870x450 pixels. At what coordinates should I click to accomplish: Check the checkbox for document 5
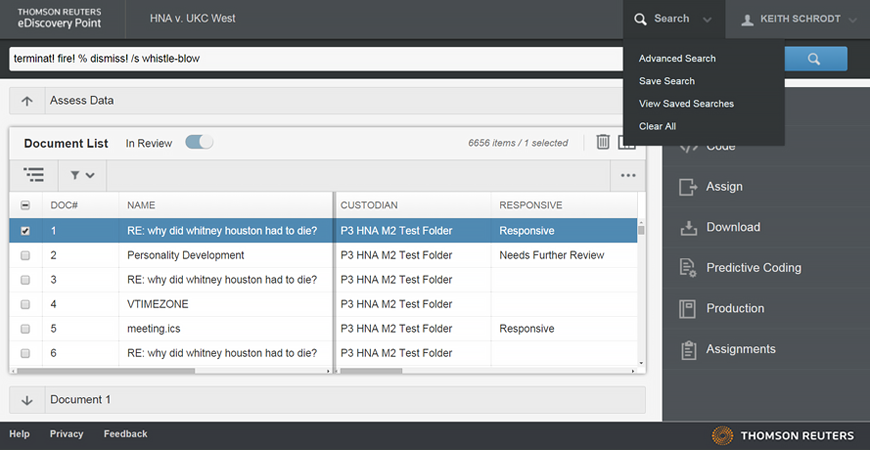pyautogui.click(x=25, y=329)
